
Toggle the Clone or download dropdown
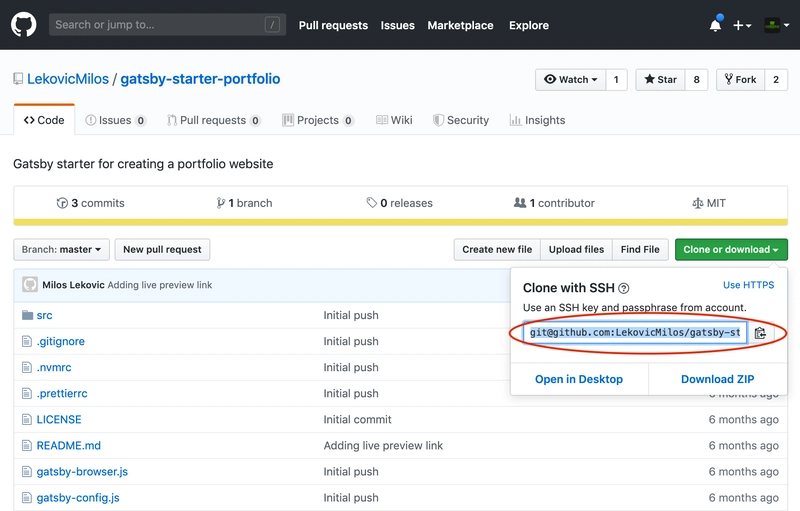(x=731, y=249)
